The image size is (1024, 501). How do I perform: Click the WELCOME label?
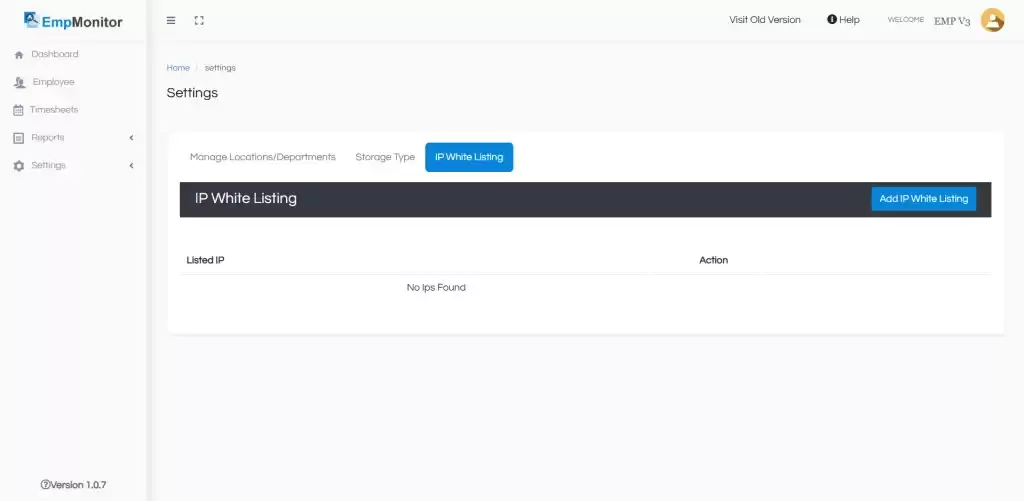905,20
